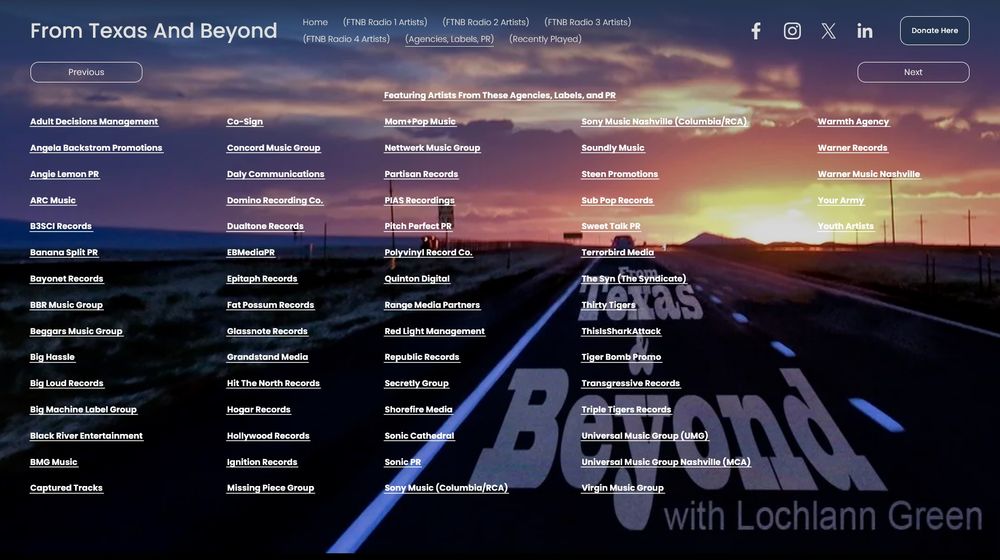
Task: Open the Bayonet Records link
Action: 66,278
